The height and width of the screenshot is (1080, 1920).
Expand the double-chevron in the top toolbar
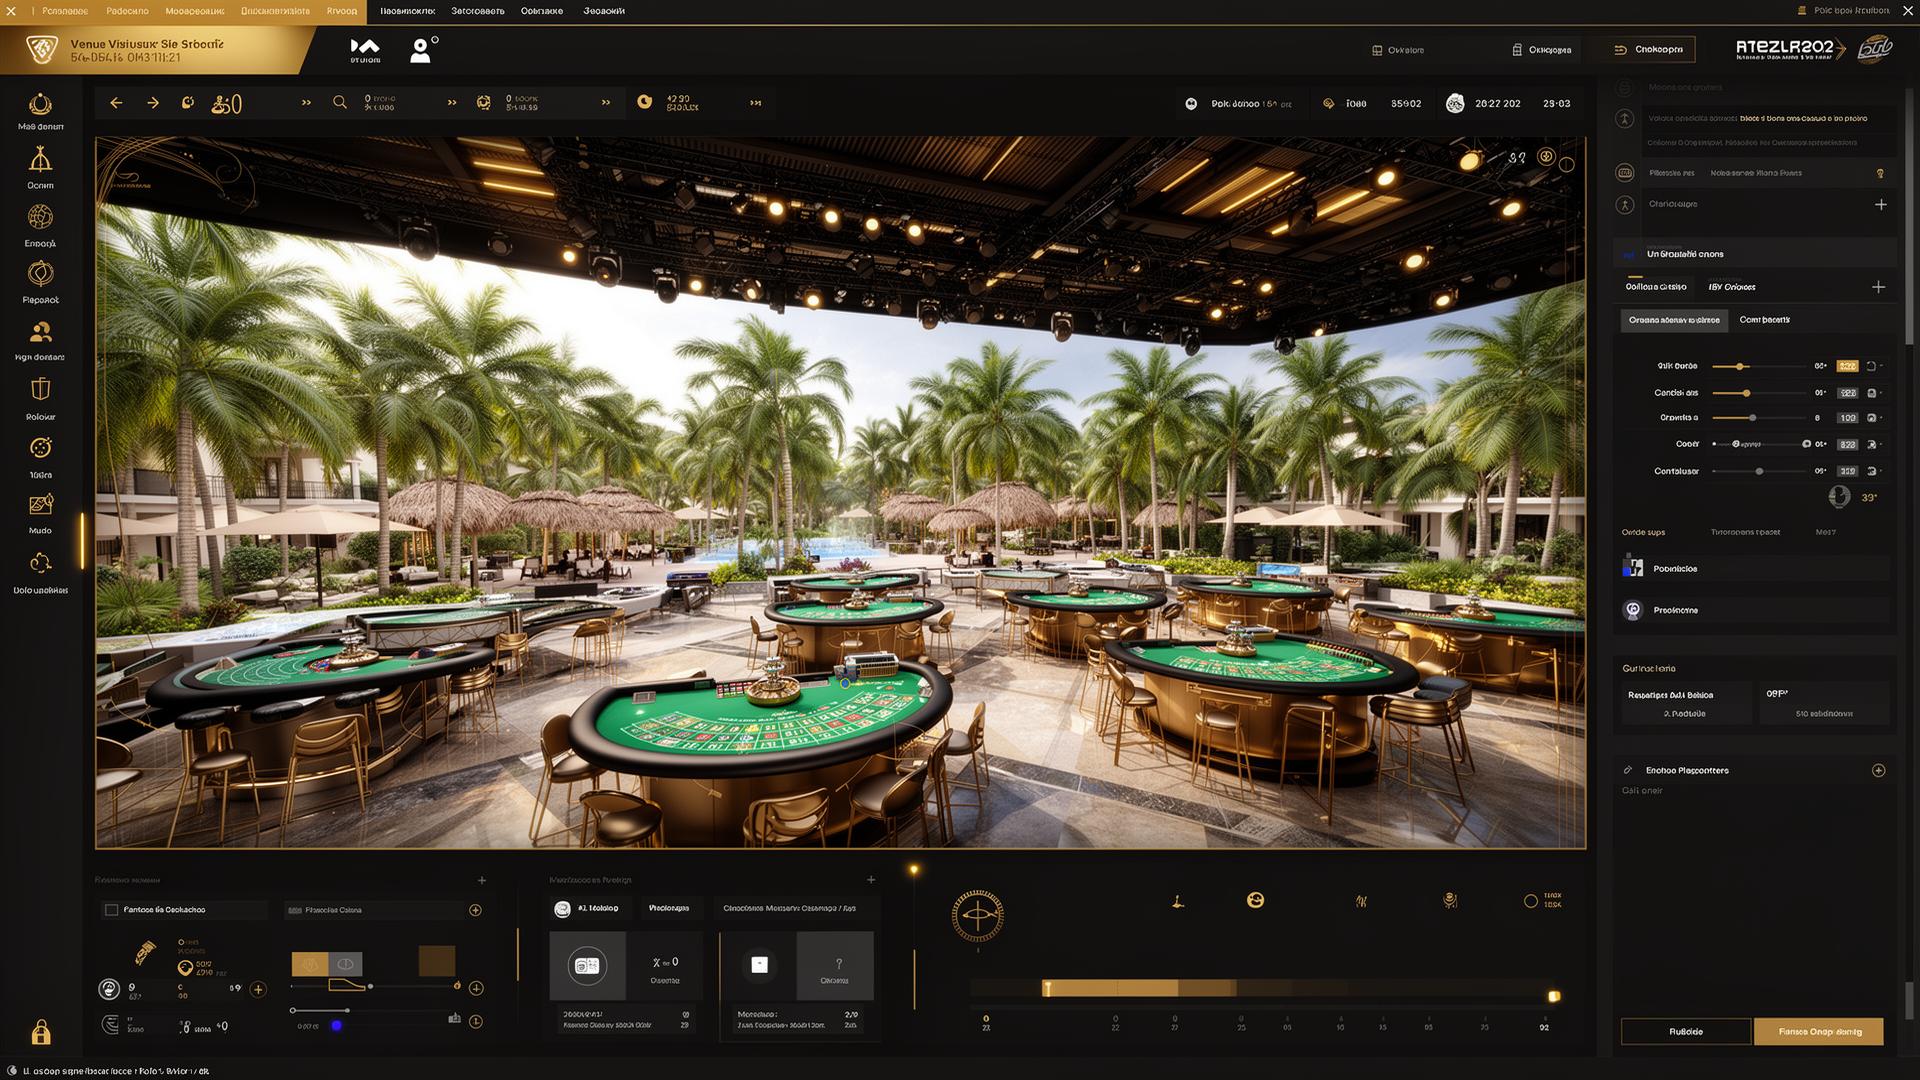305,102
